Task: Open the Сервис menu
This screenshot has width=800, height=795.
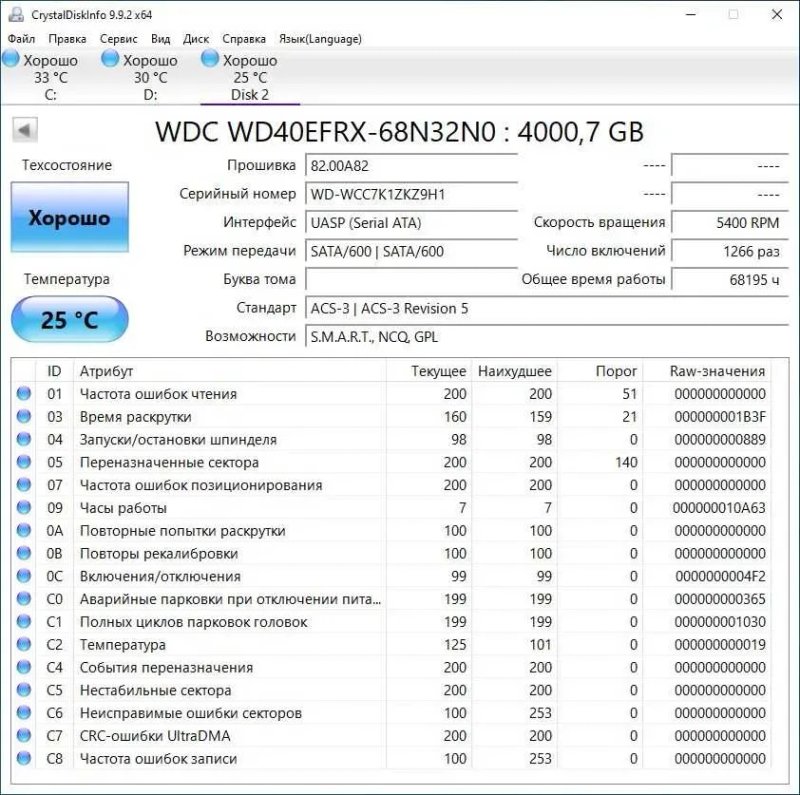Action: (x=118, y=39)
